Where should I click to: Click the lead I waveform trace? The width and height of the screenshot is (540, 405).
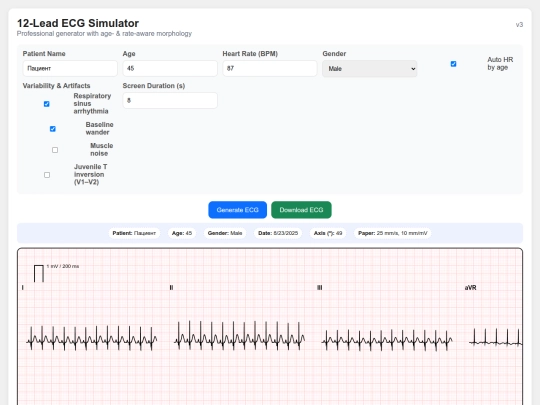[x=92, y=338]
